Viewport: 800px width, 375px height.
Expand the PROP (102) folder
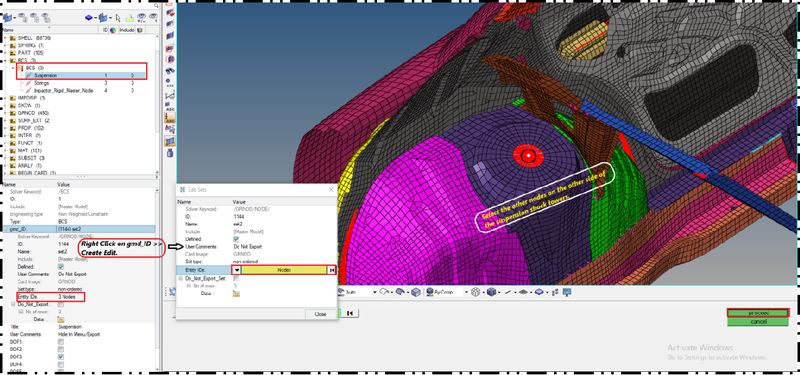pyautogui.click(x=6, y=128)
